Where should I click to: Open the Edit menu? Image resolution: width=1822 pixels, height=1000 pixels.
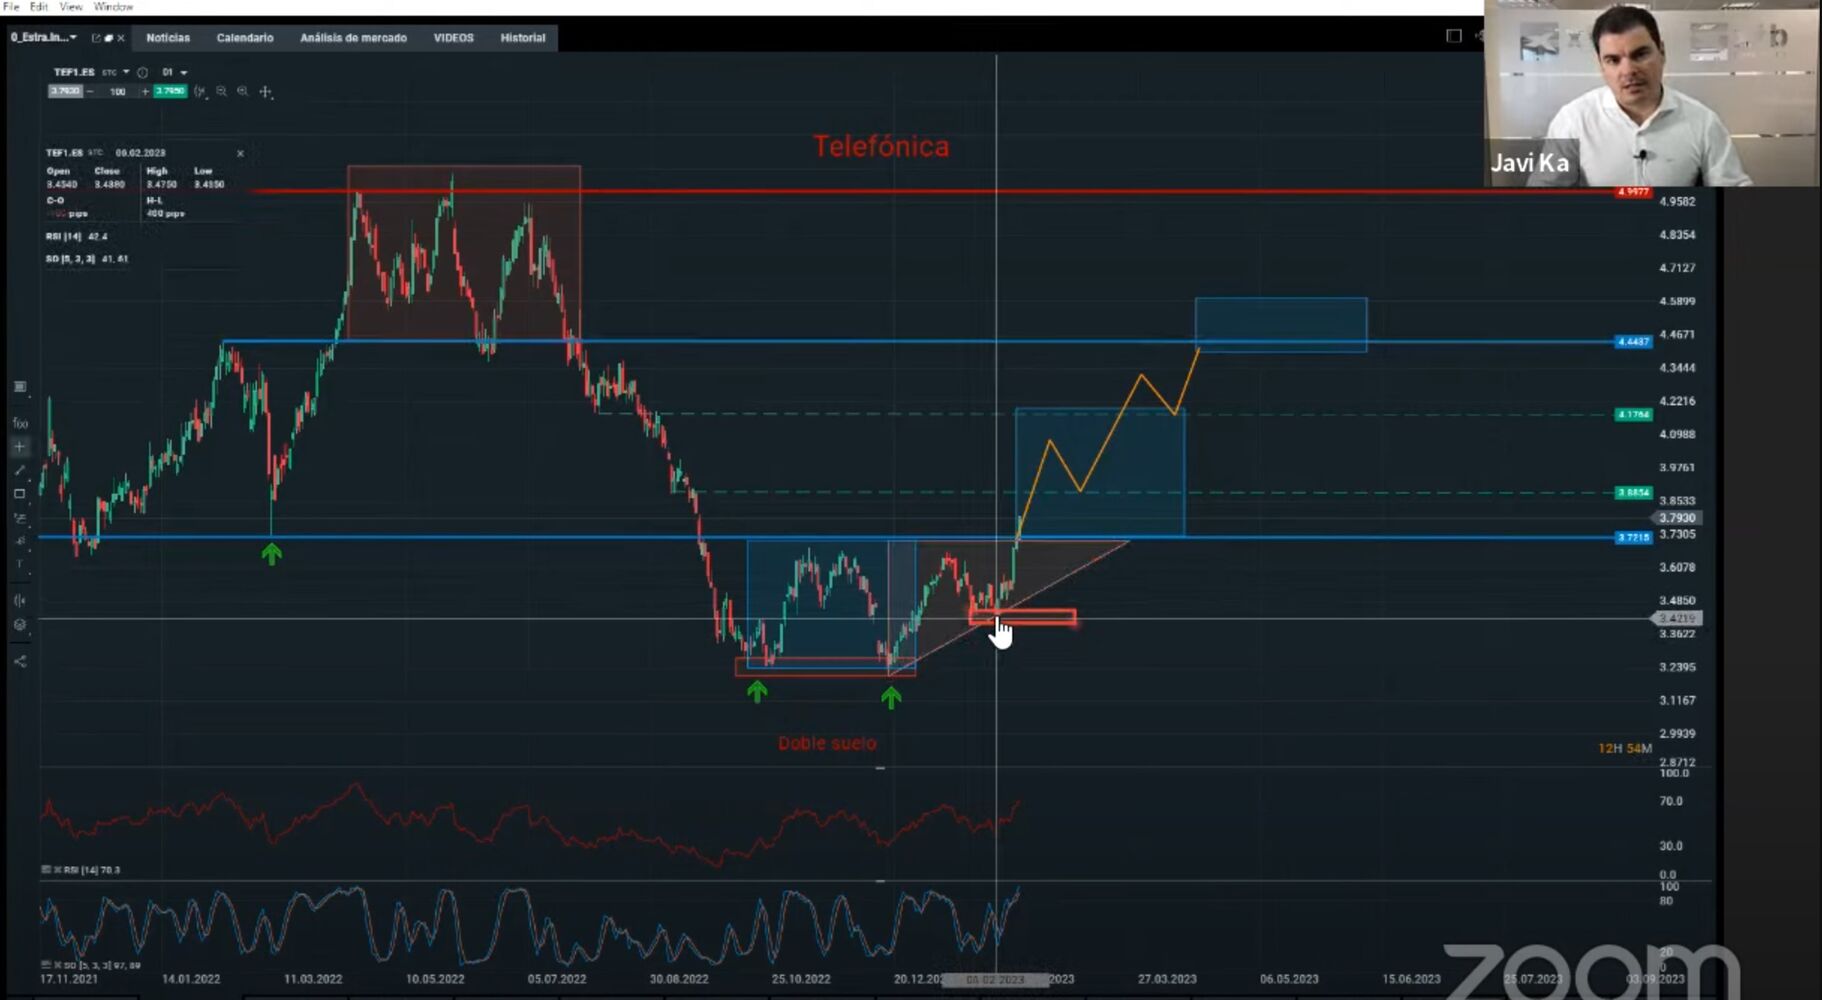(x=39, y=6)
